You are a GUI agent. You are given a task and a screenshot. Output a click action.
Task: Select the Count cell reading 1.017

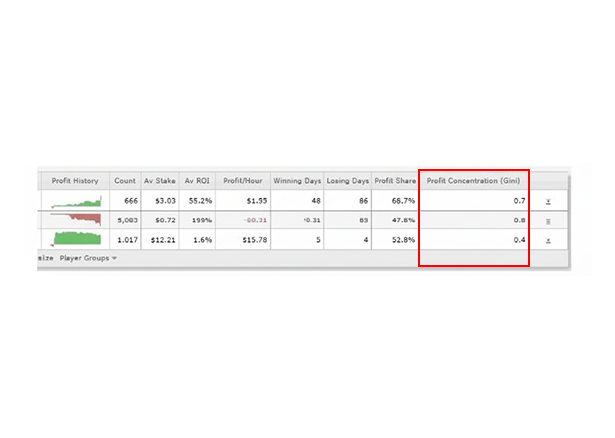127,240
